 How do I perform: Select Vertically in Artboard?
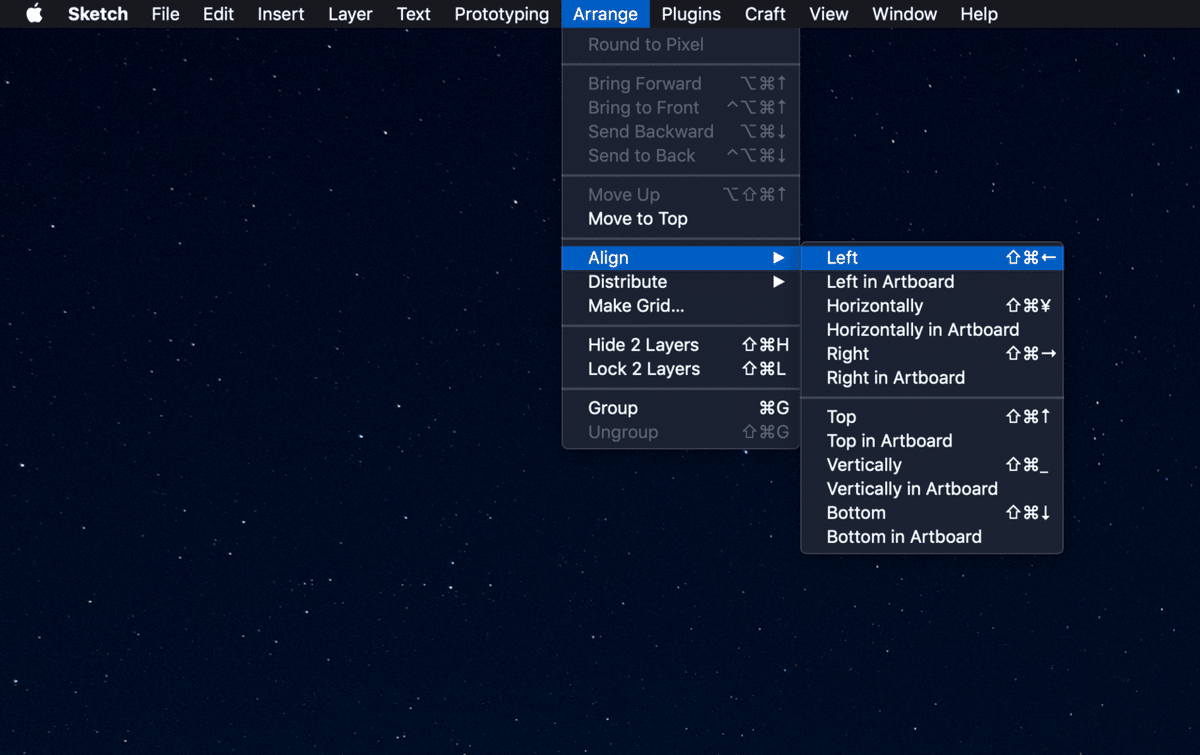[932, 489]
